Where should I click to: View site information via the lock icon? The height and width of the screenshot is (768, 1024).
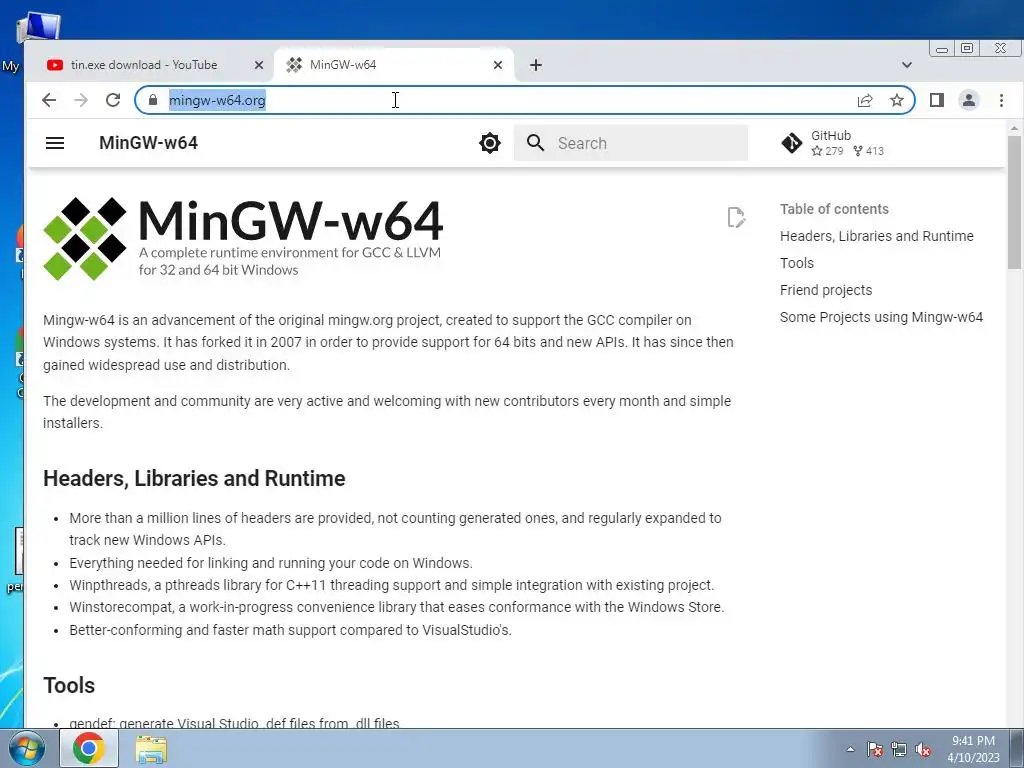[x=153, y=100]
